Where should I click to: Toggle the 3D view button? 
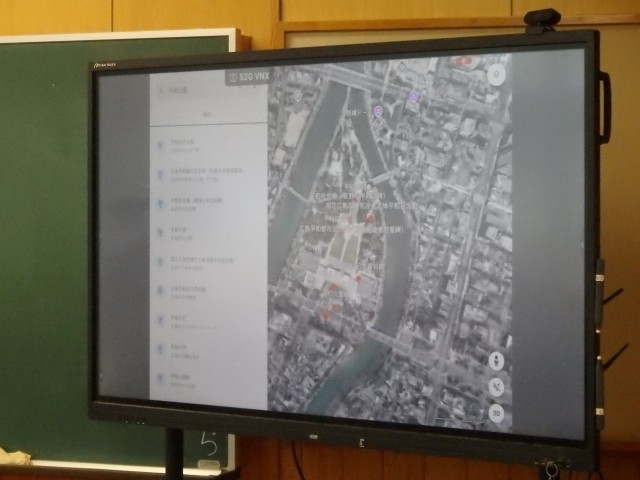point(497,412)
